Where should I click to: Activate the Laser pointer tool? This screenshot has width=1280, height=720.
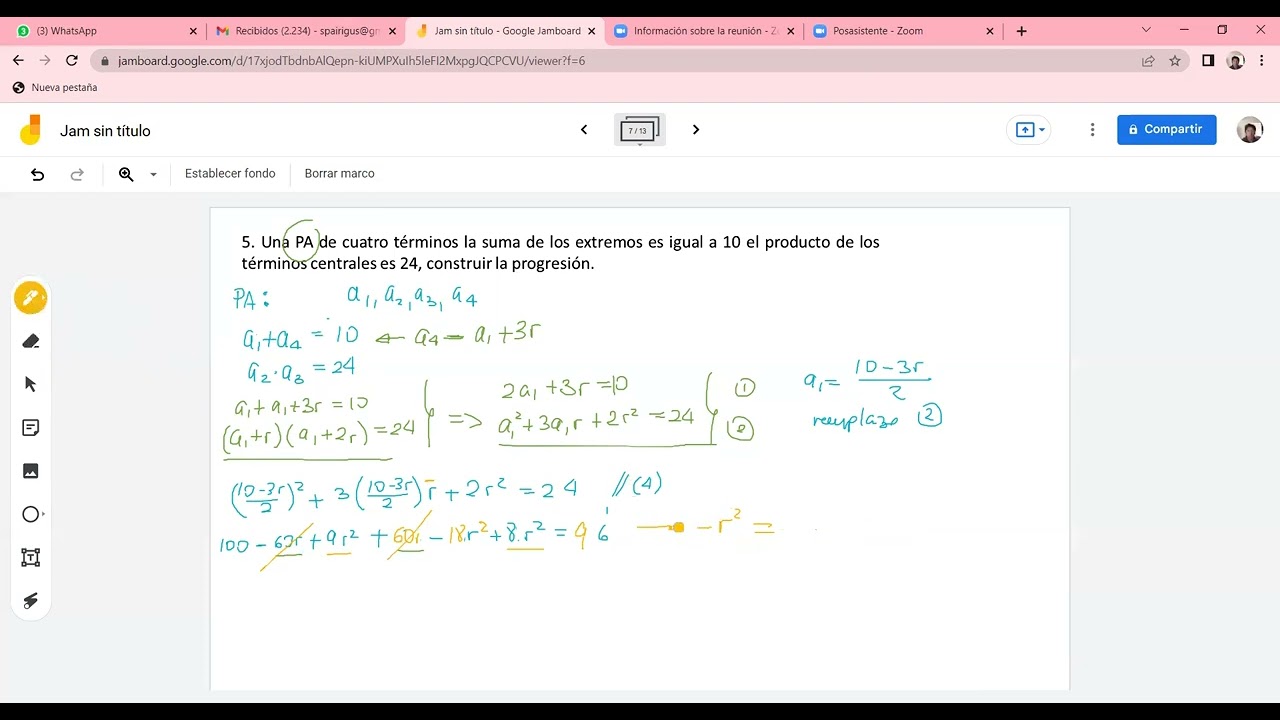tap(30, 600)
